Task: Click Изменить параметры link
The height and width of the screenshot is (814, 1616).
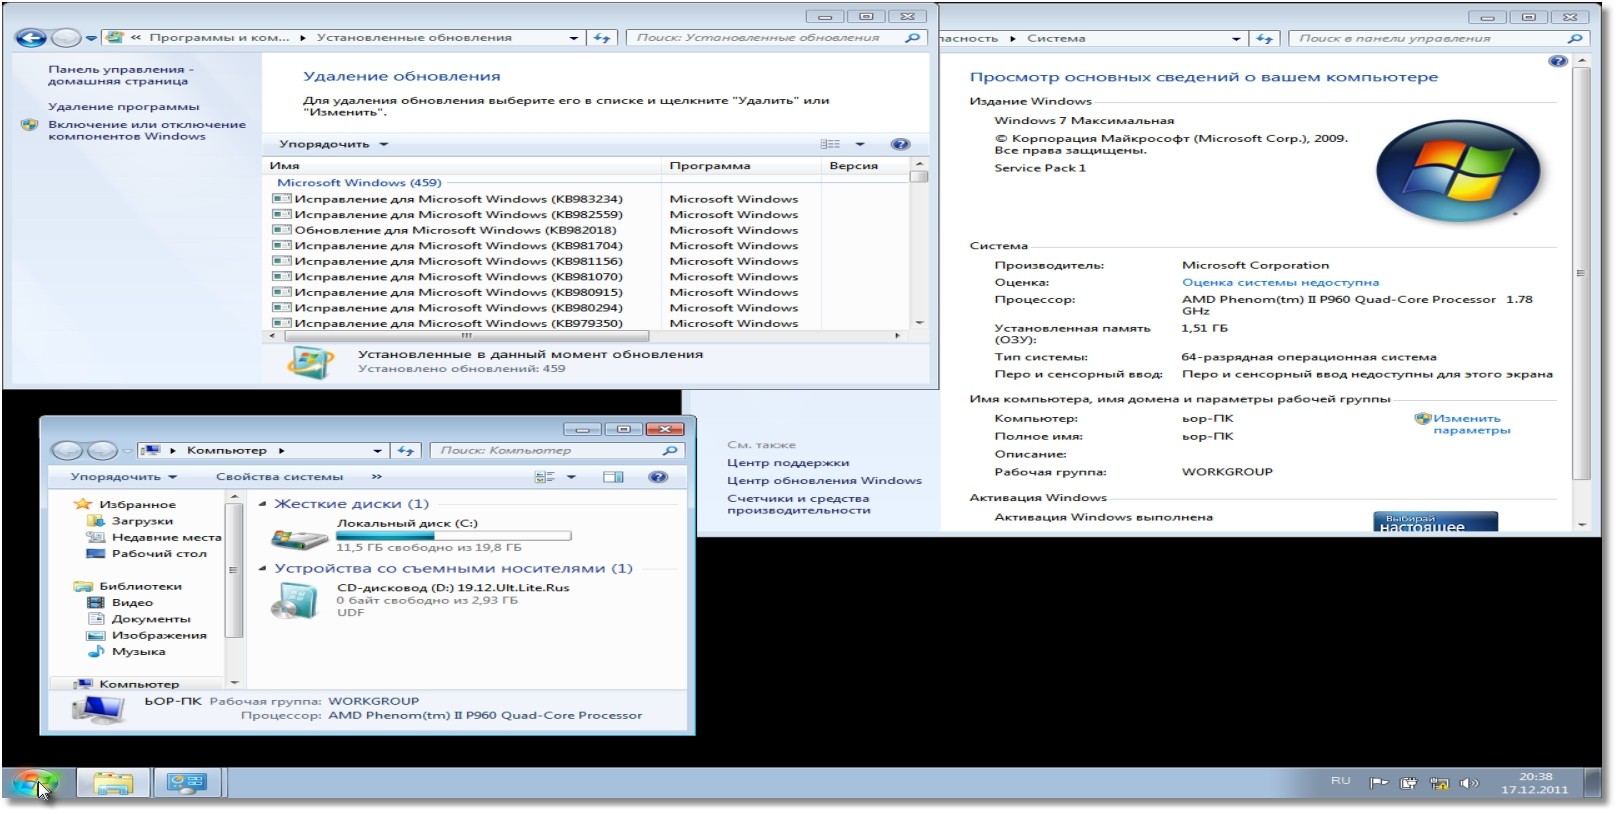Action: click(x=1470, y=424)
